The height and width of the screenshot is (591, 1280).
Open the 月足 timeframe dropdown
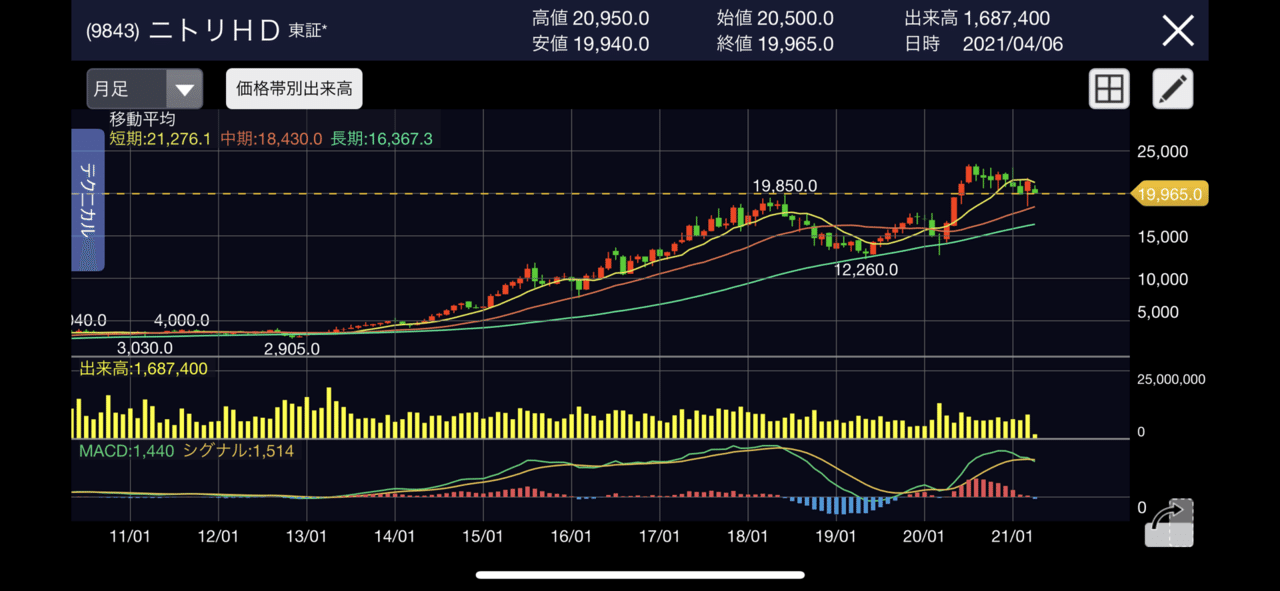click(x=145, y=89)
